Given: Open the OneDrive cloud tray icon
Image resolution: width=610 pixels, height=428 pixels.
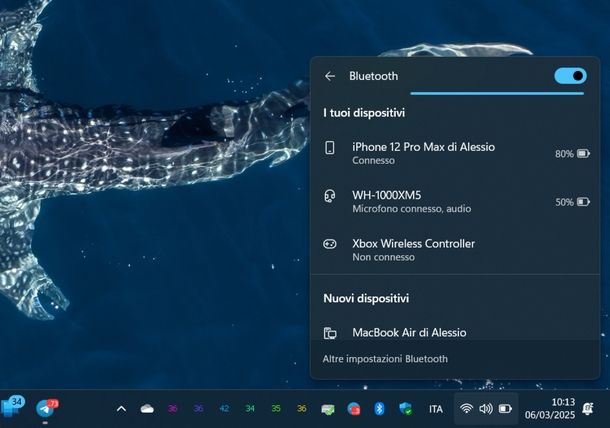Looking at the screenshot, I should [147, 409].
